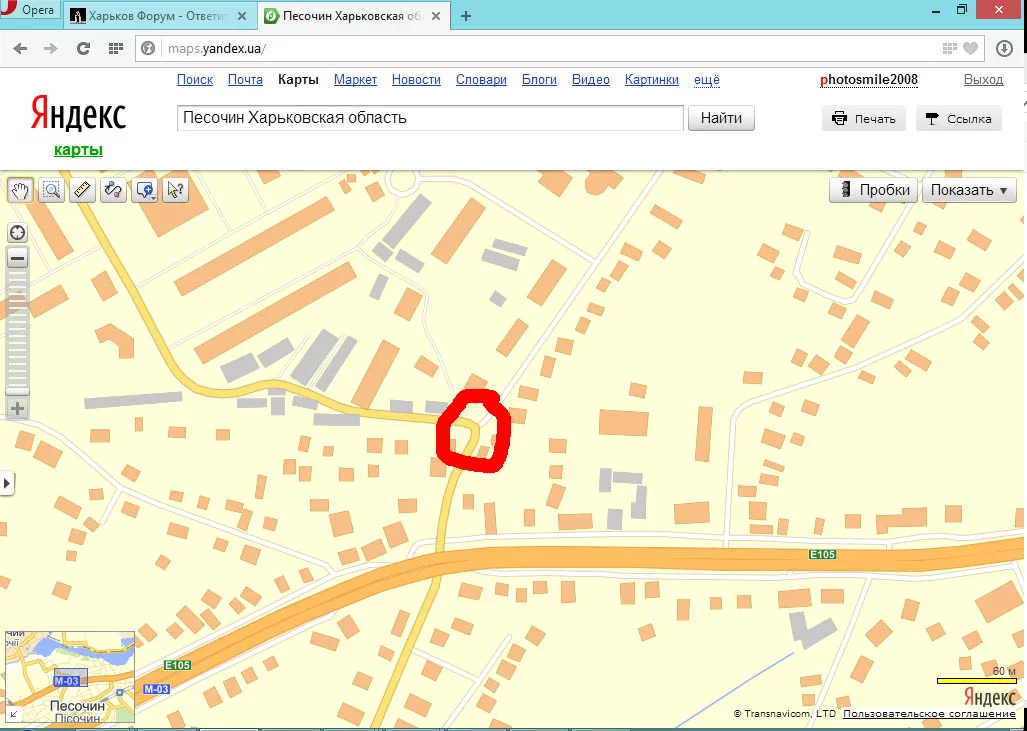The width and height of the screenshot is (1027, 731).
Task: Click the locate/center compass button
Action: point(18,233)
